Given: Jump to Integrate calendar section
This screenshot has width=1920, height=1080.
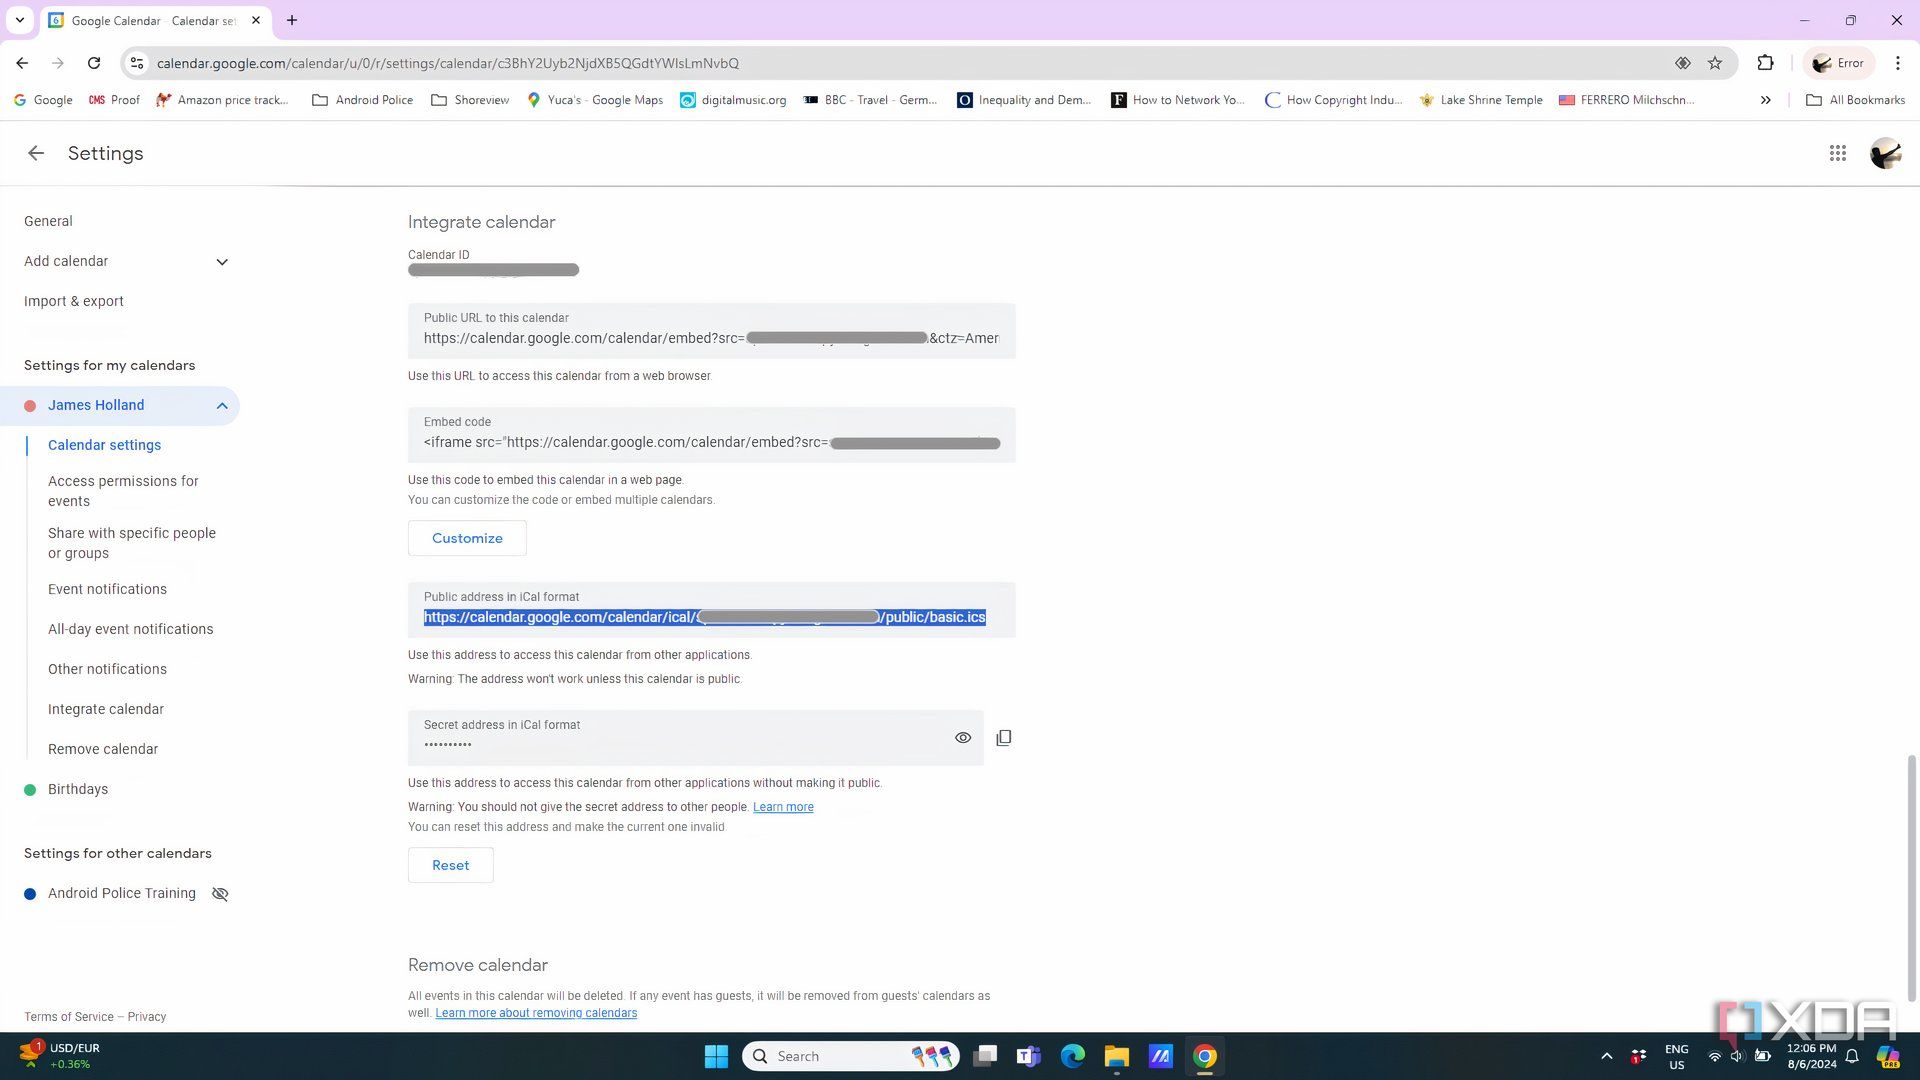Looking at the screenshot, I should tap(106, 709).
